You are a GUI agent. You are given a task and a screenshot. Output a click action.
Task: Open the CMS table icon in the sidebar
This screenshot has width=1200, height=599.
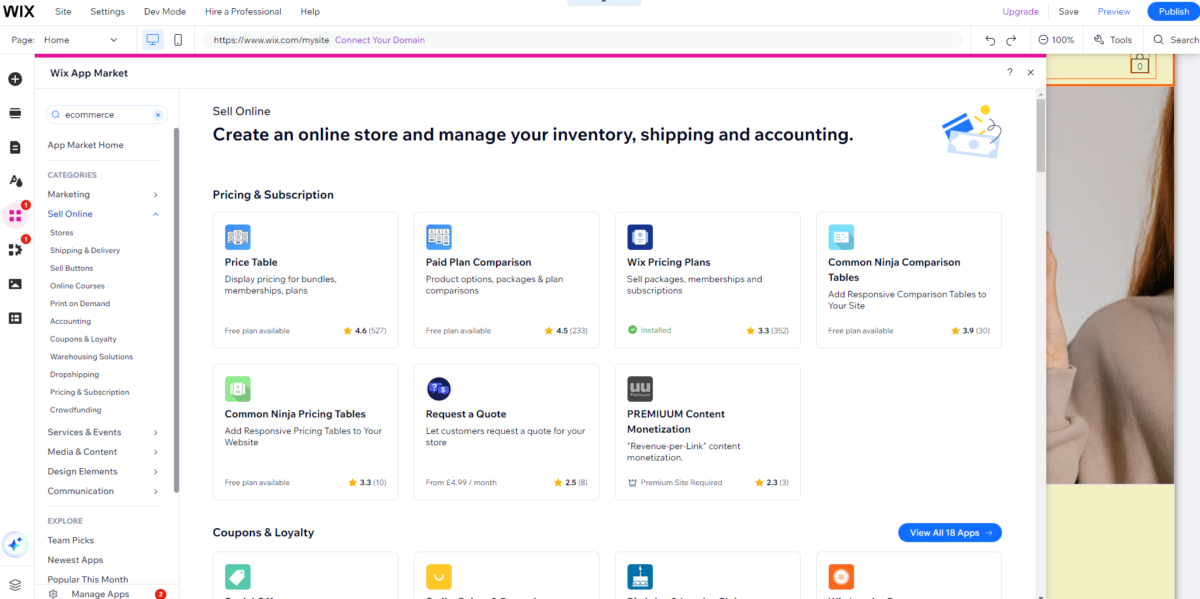click(15, 318)
